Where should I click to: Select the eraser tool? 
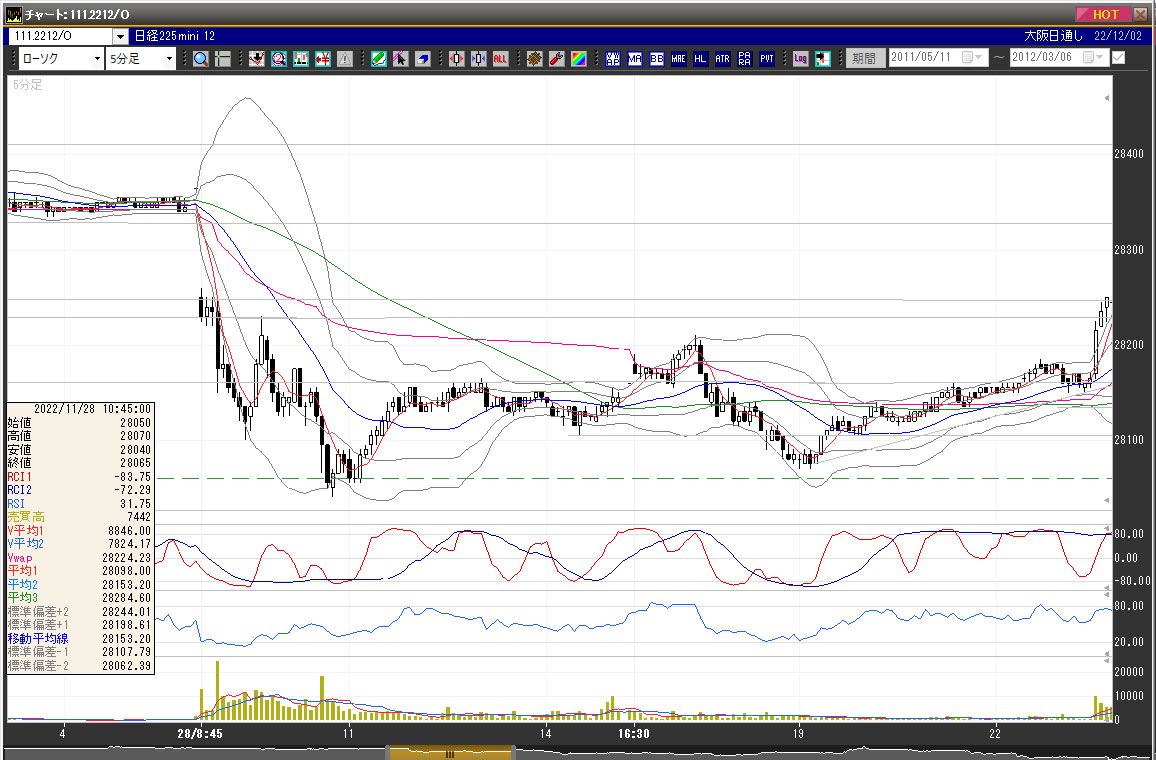click(x=422, y=59)
